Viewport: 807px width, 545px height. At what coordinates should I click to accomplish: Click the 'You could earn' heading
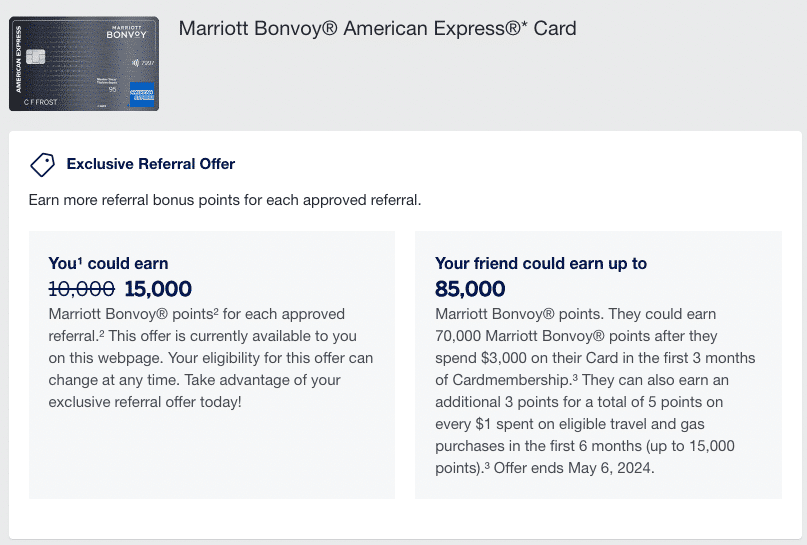[x=108, y=263]
